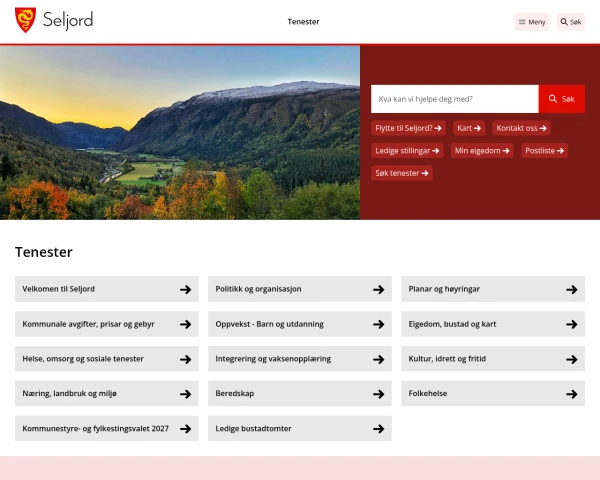The image size is (600, 480).
Task: Click the arrow on 'Min eigedom' chip
Action: (x=506, y=151)
